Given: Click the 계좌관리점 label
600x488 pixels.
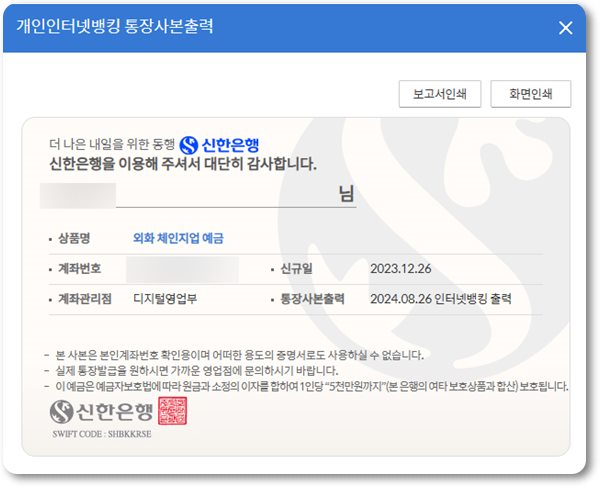Looking at the screenshot, I should tap(85, 299).
